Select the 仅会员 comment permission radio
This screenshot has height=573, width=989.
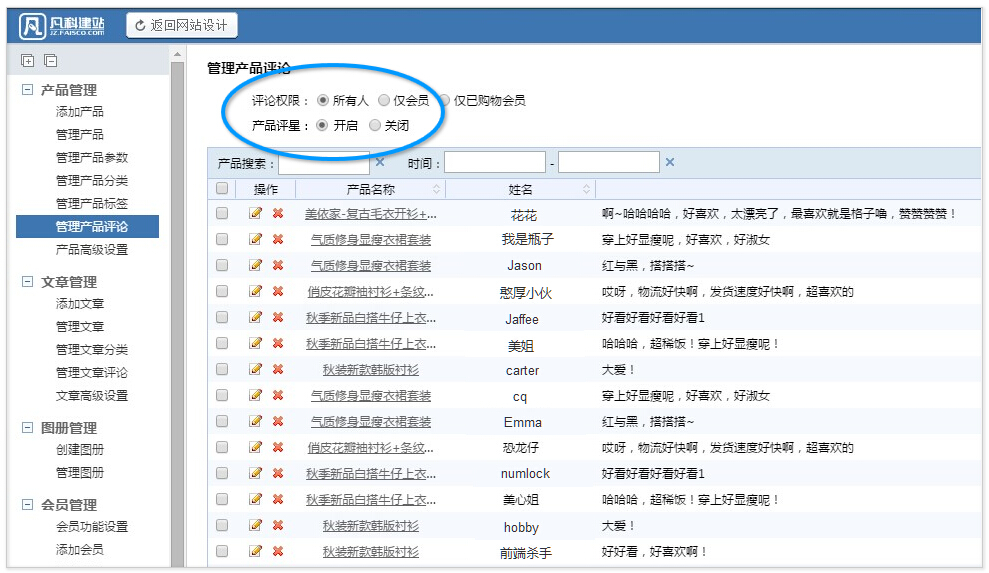coord(384,100)
